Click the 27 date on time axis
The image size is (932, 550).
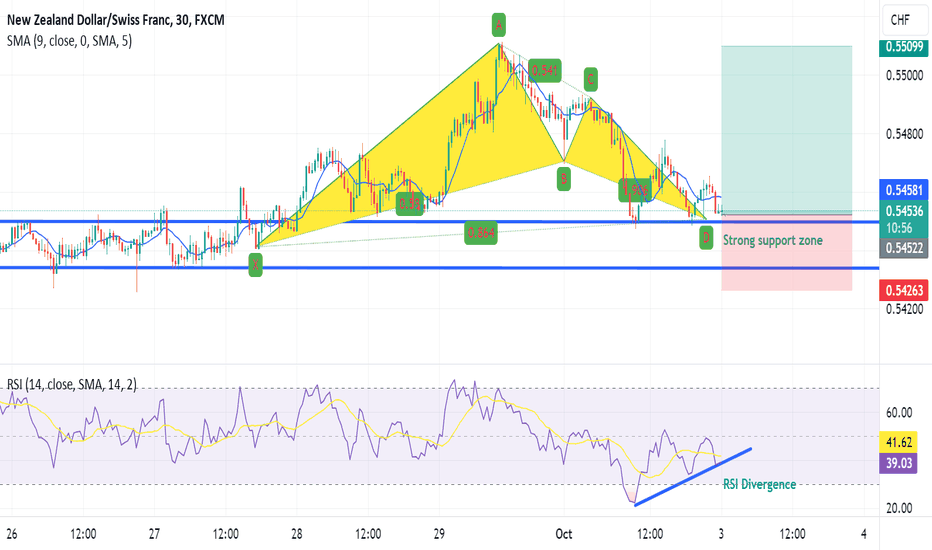(154, 534)
